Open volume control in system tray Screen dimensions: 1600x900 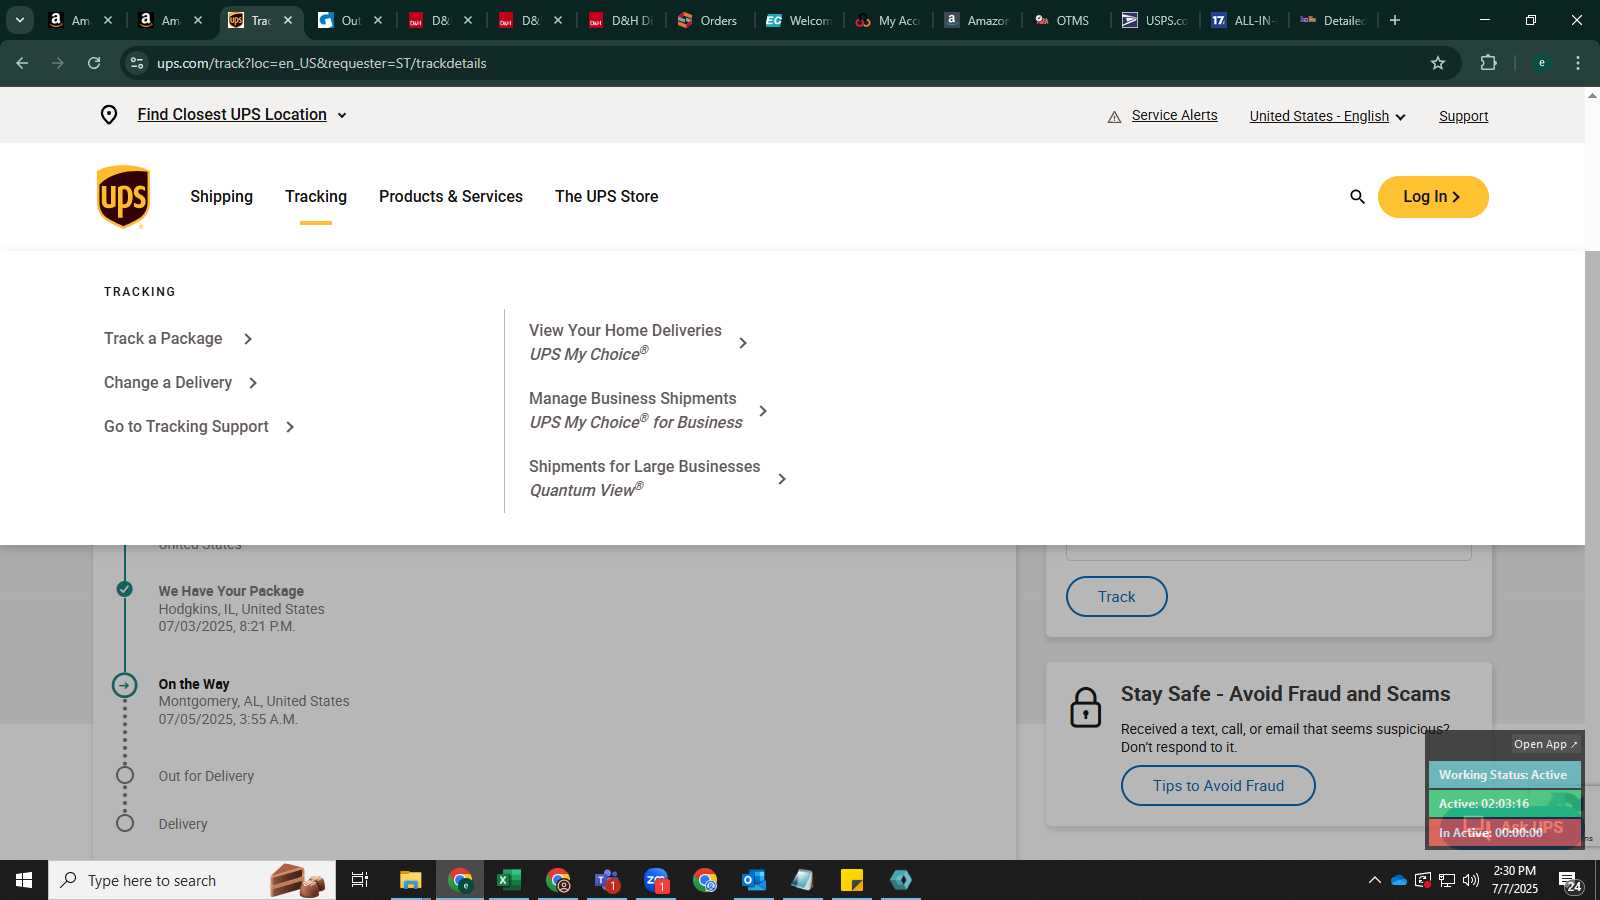tap(1471, 880)
